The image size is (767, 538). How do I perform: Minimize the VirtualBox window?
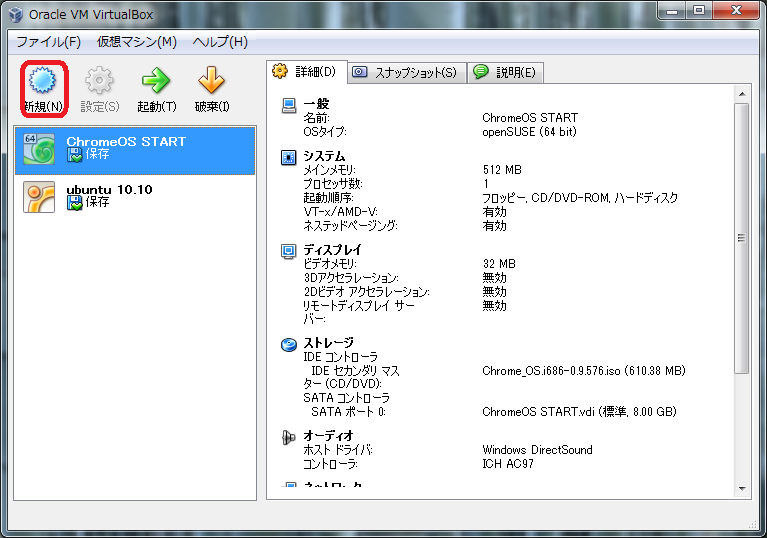672,11
